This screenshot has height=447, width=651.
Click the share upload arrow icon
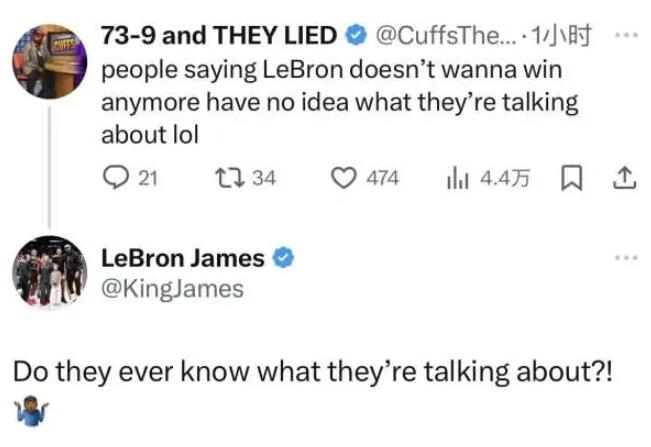coord(623,178)
